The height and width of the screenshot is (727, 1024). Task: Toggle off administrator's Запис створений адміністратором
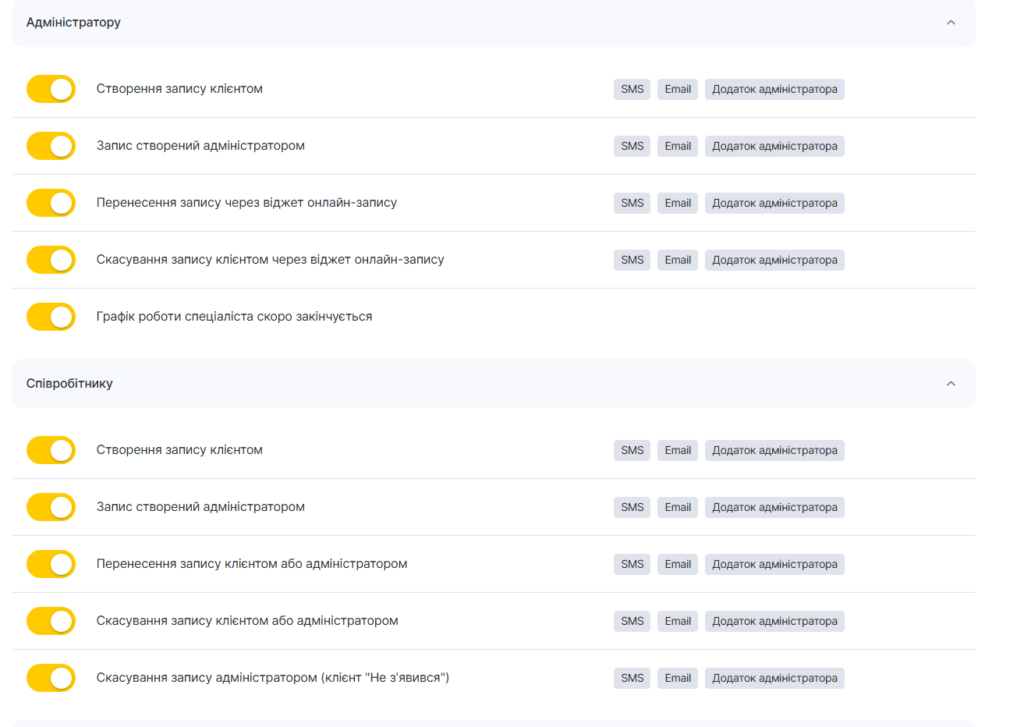(51, 146)
